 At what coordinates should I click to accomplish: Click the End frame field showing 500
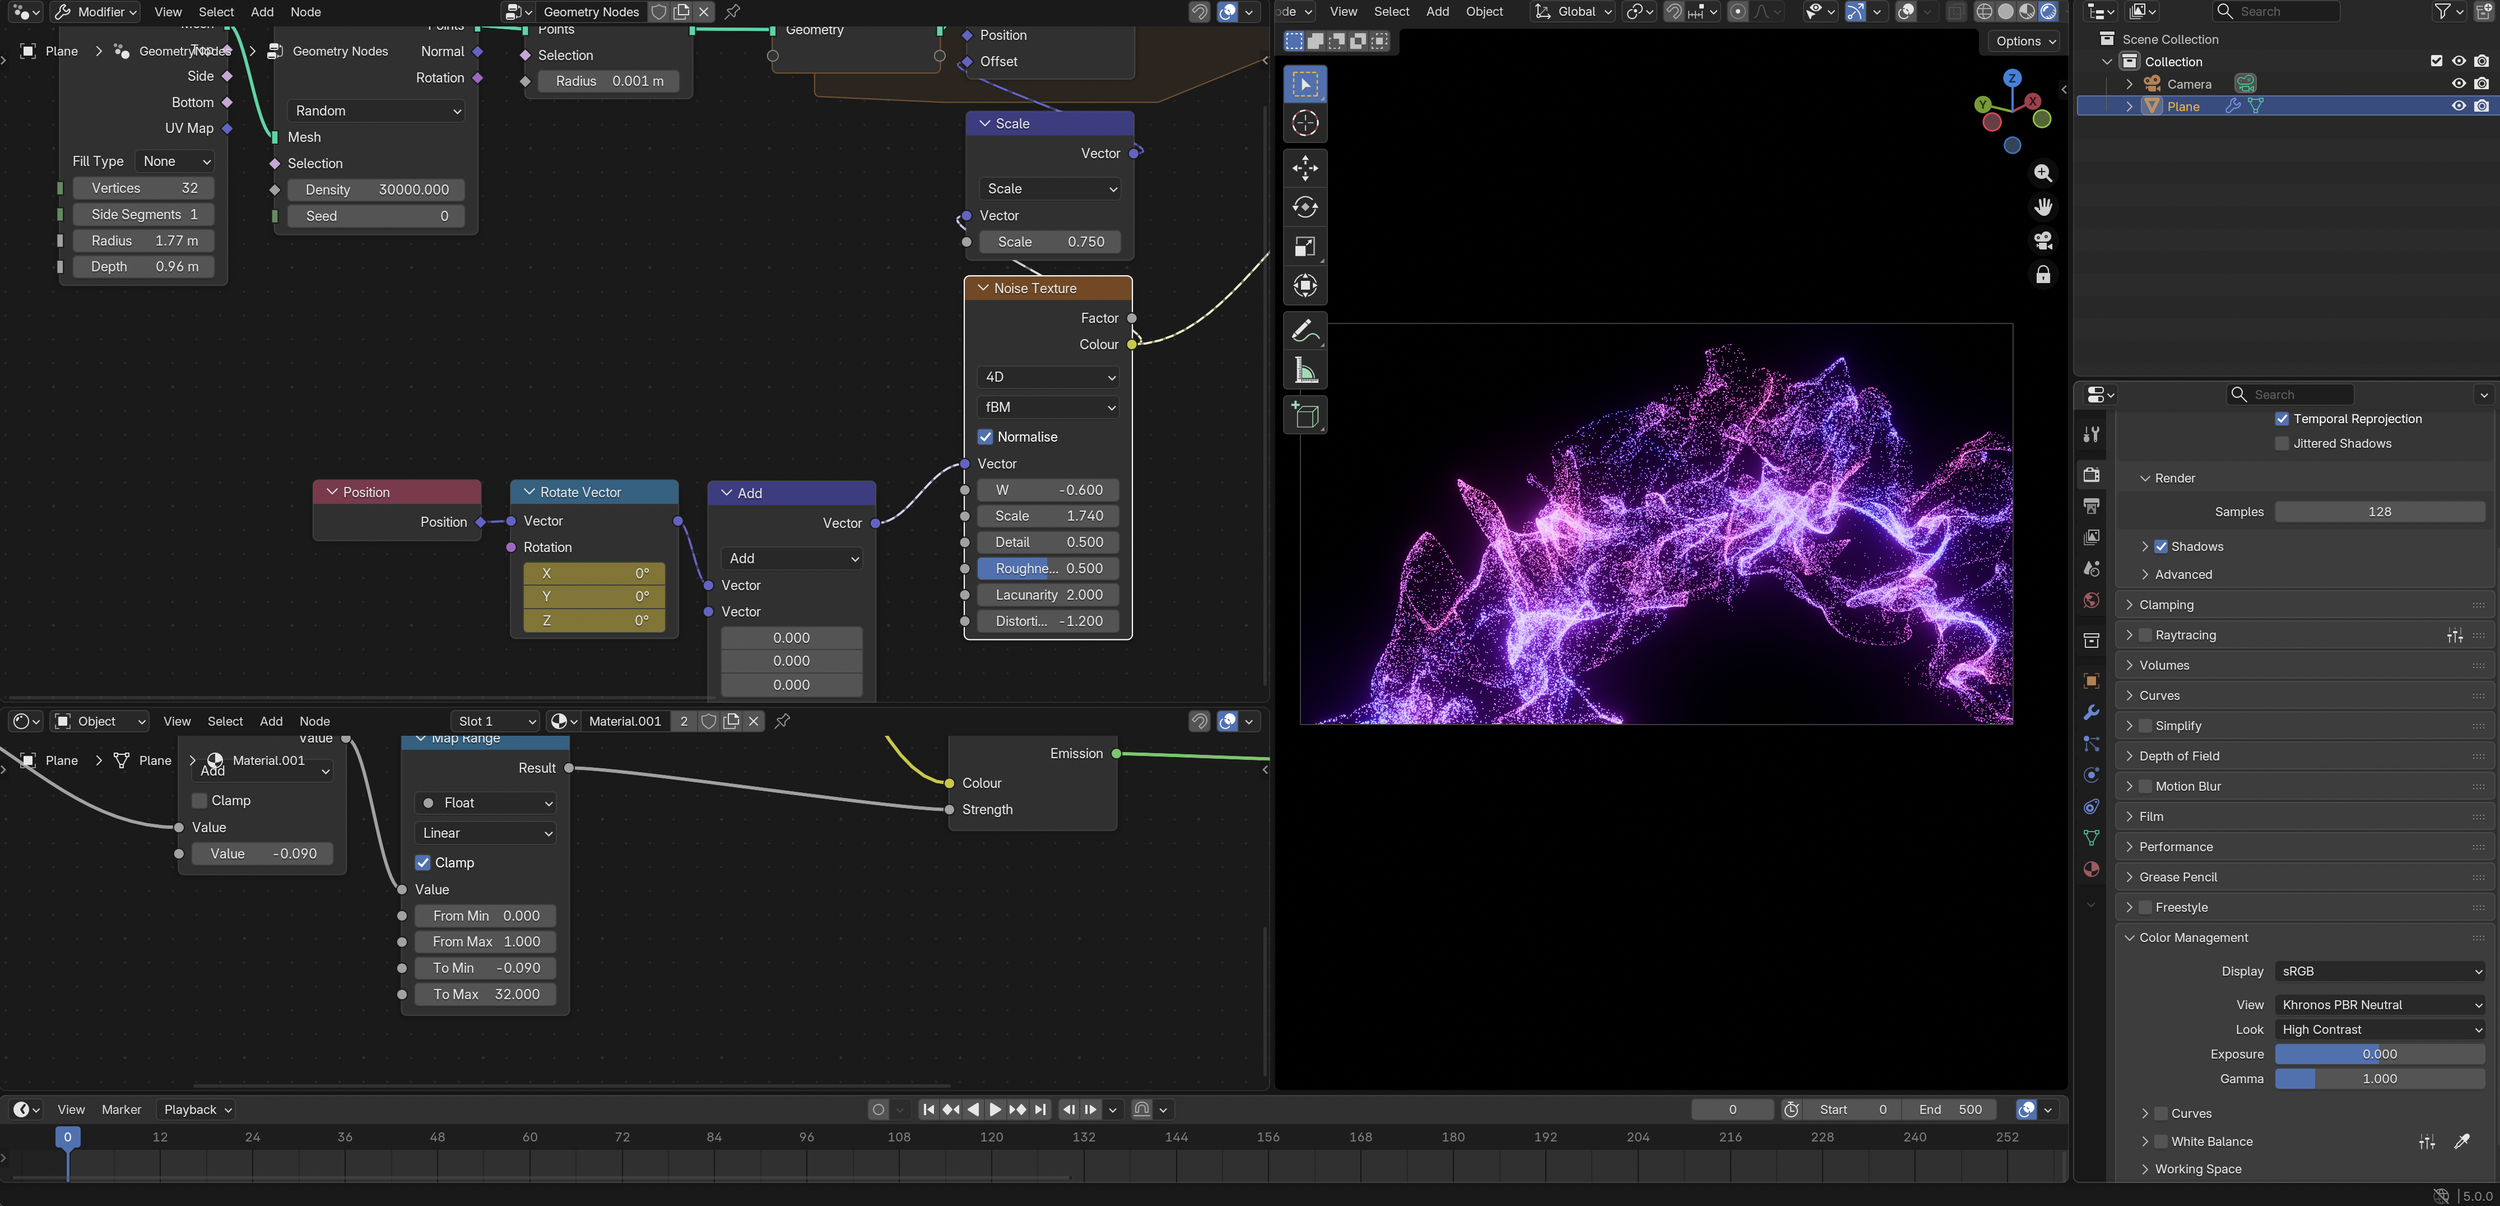point(1950,1110)
